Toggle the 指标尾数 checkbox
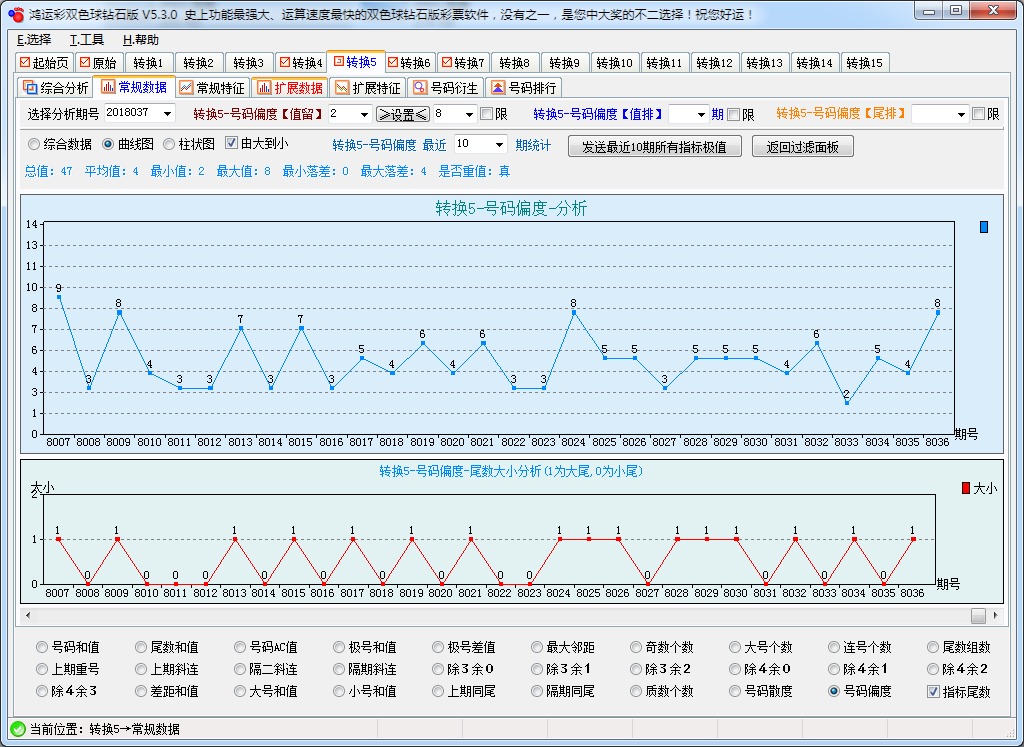 click(x=934, y=692)
